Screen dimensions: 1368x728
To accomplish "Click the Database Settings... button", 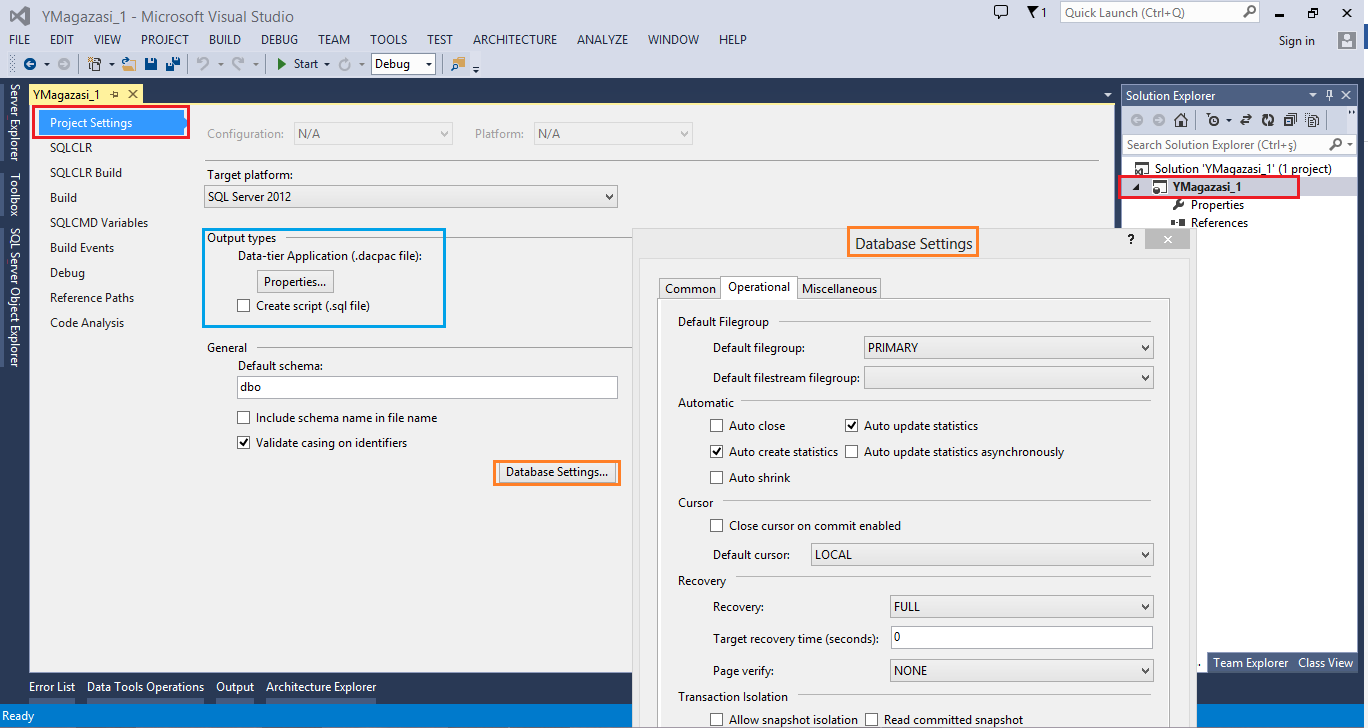I will click(557, 472).
